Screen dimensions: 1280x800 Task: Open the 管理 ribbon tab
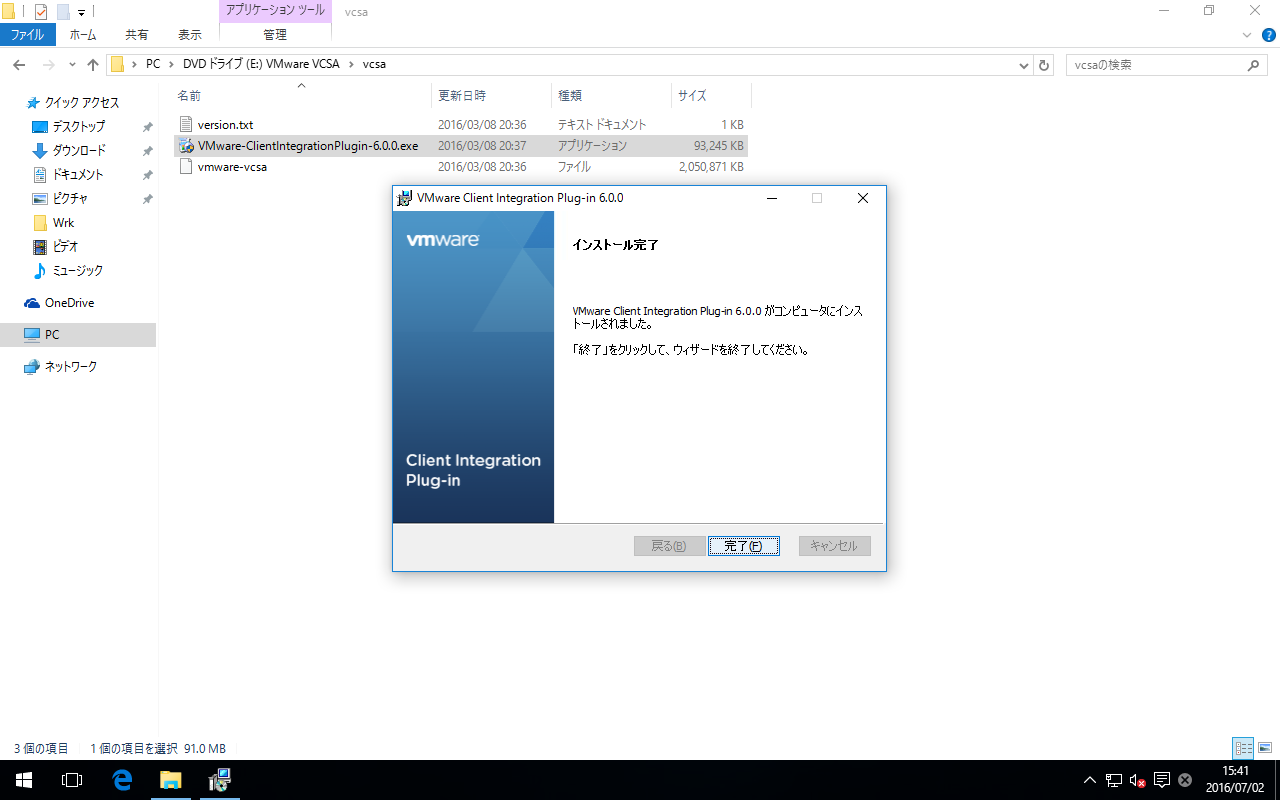[275, 34]
